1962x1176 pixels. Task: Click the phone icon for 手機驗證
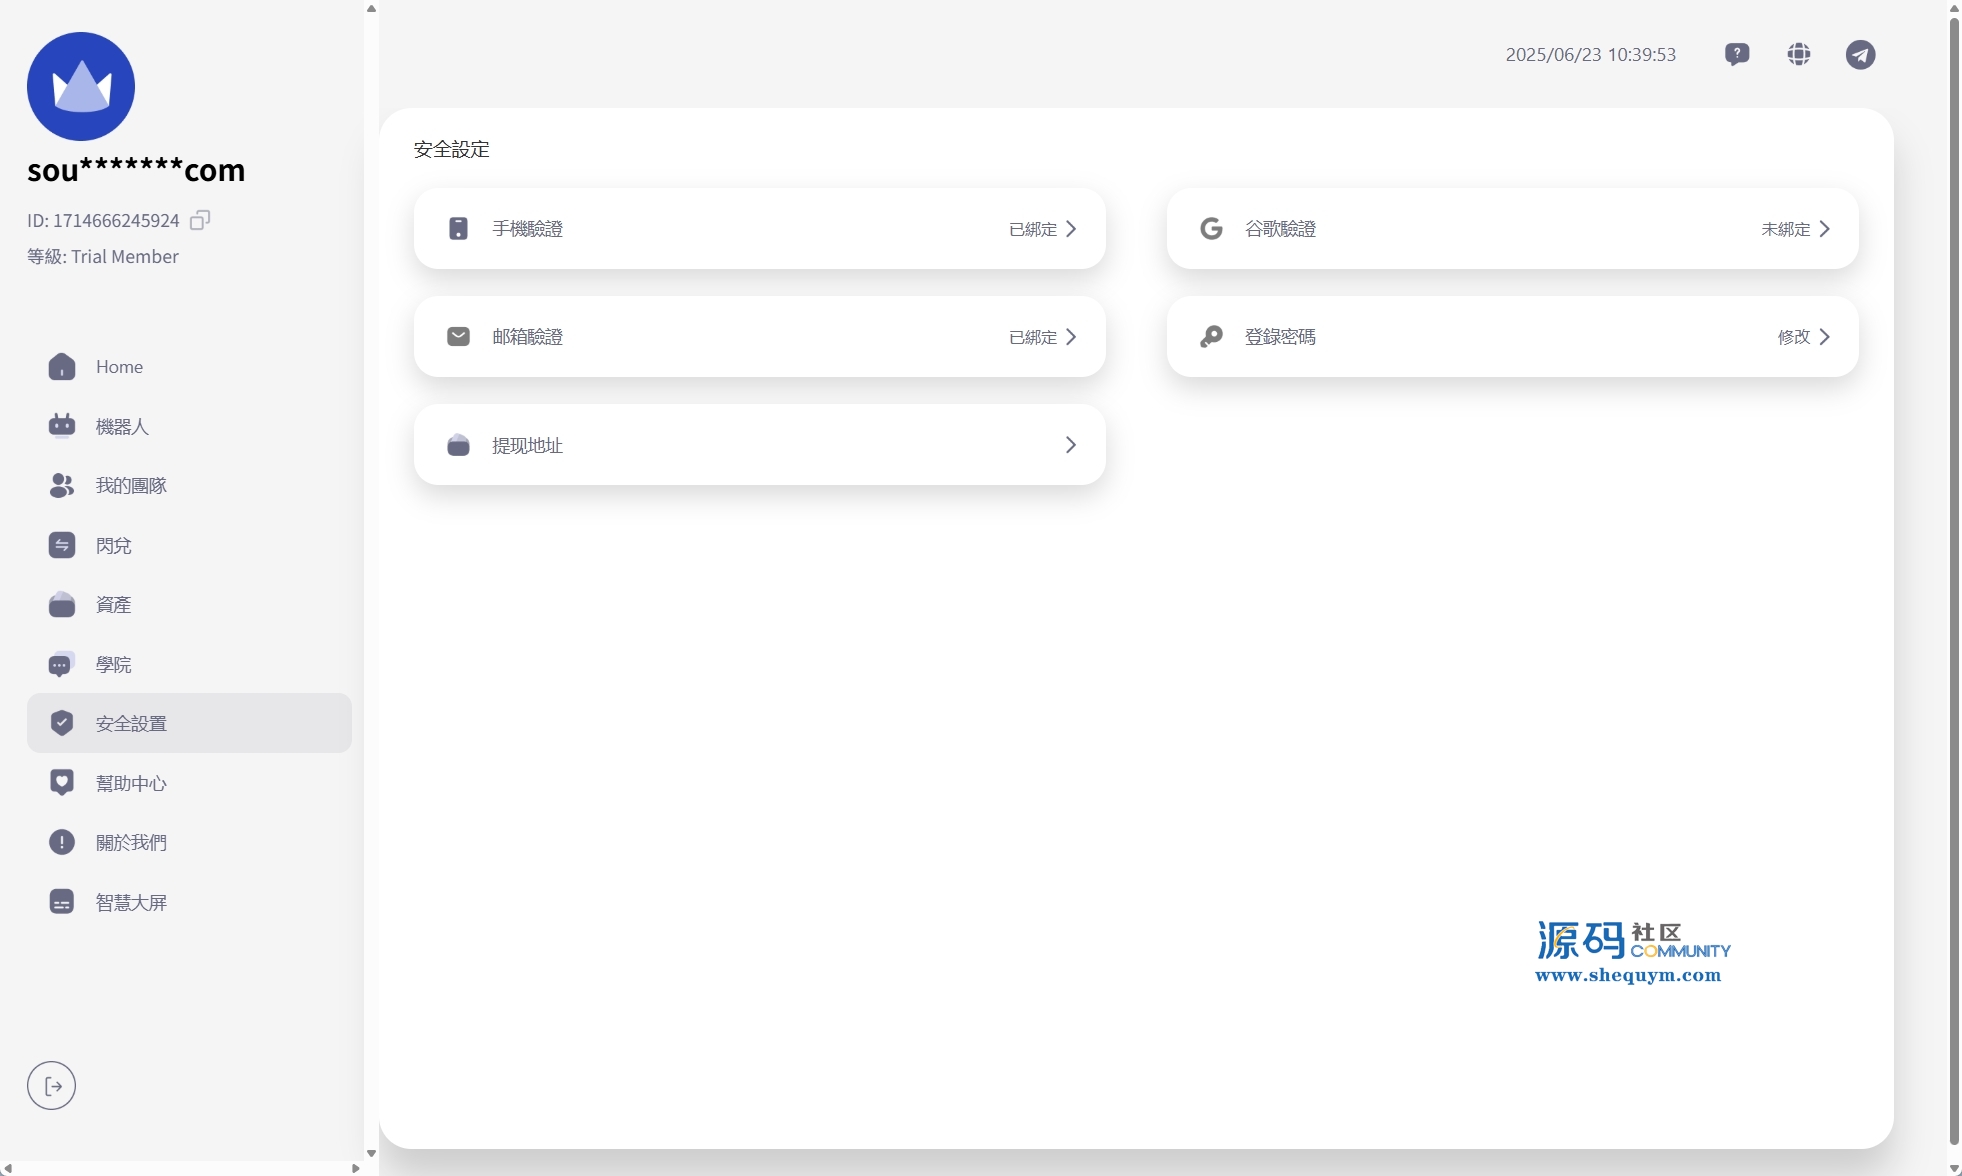458,229
